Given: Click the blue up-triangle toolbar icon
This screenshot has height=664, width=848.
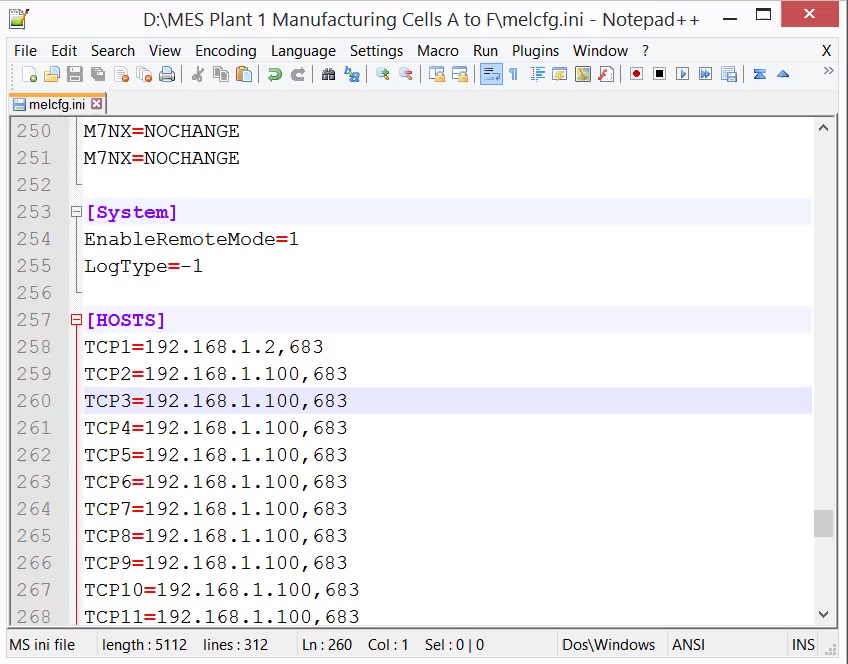Looking at the screenshot, I should point(783,74).
